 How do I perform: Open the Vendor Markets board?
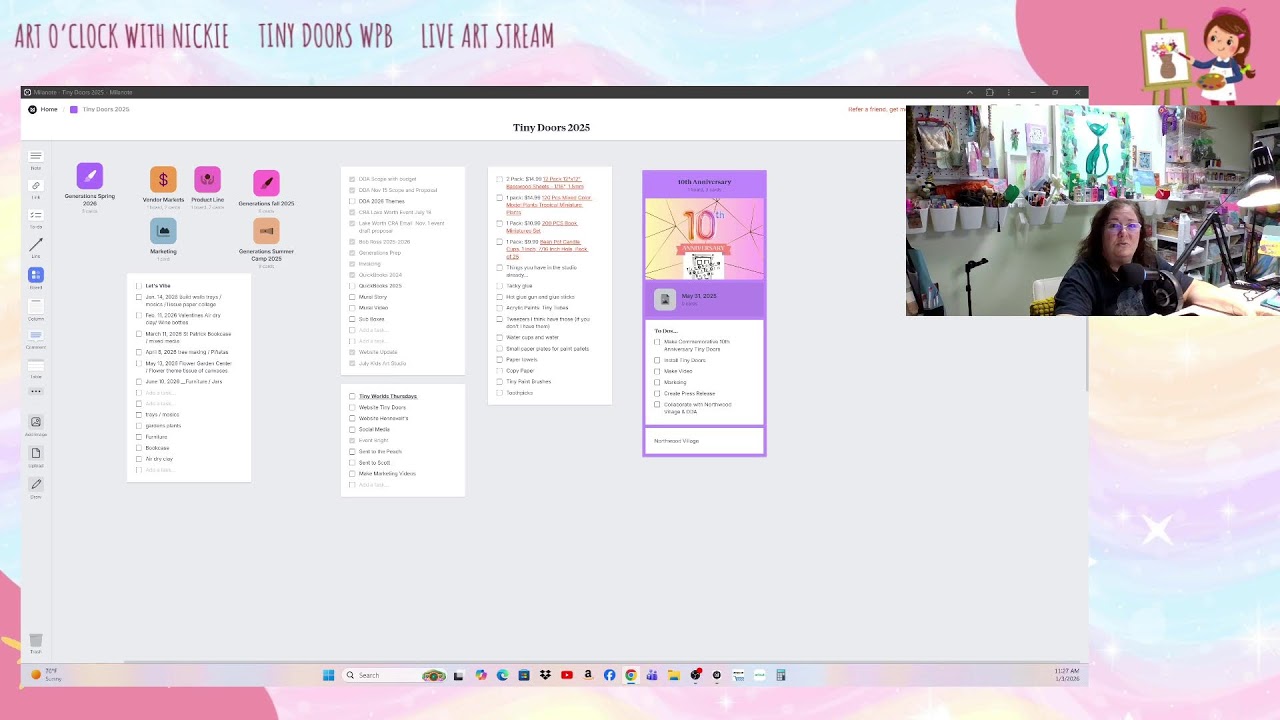(163, 179)
